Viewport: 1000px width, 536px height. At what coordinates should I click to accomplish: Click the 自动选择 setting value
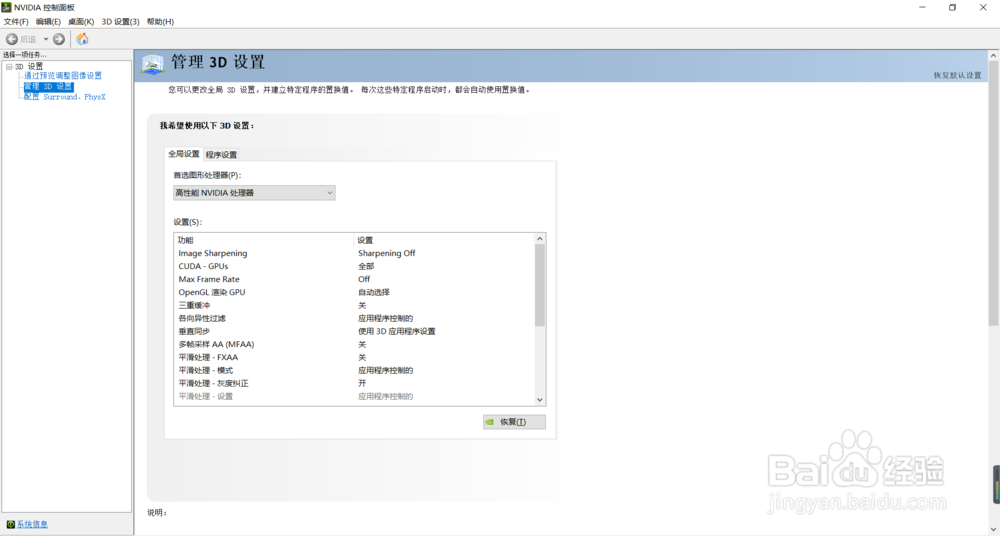click(374, 292)
